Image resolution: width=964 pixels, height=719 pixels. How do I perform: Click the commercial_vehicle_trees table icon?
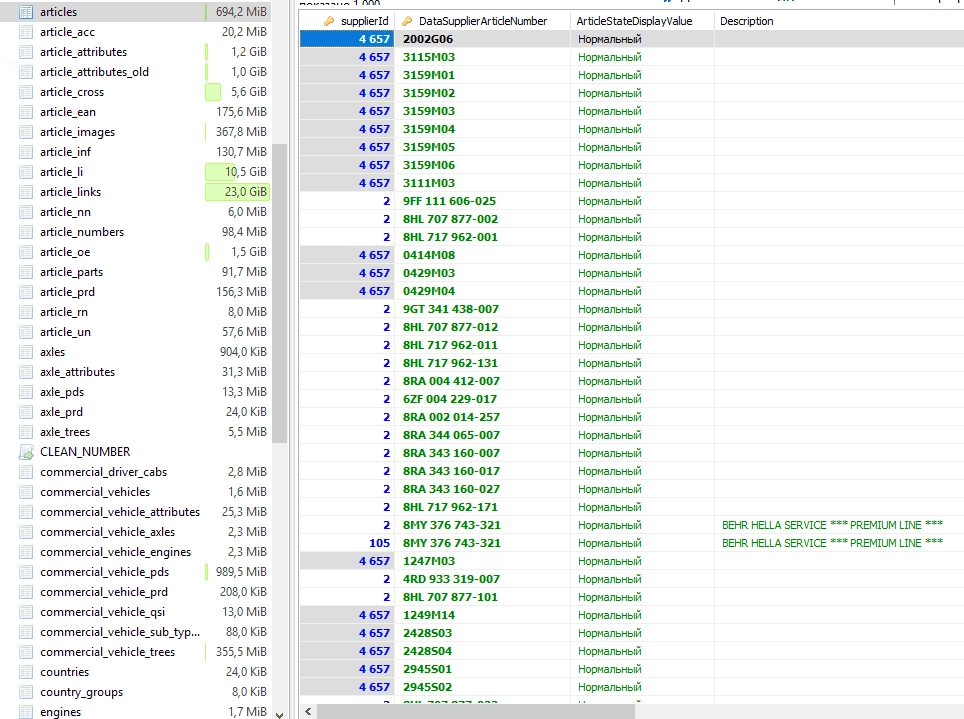(x=26, y=651)
